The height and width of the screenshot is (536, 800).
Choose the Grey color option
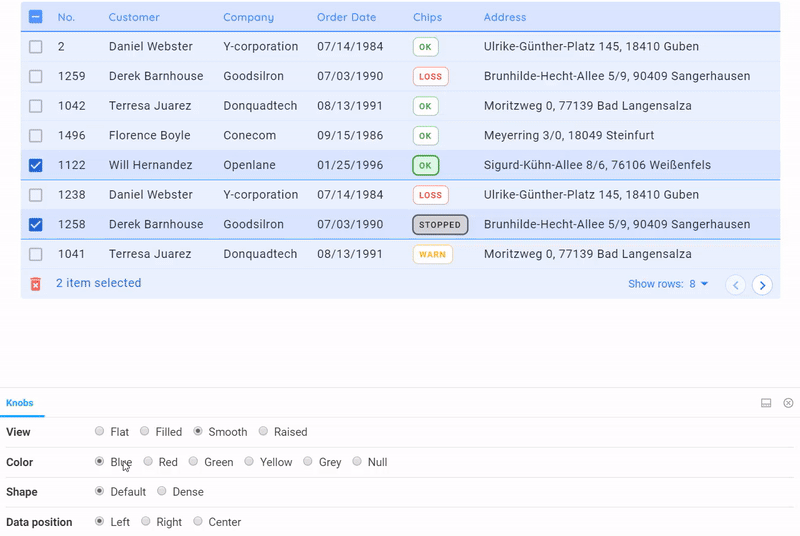tap(308, 462)
